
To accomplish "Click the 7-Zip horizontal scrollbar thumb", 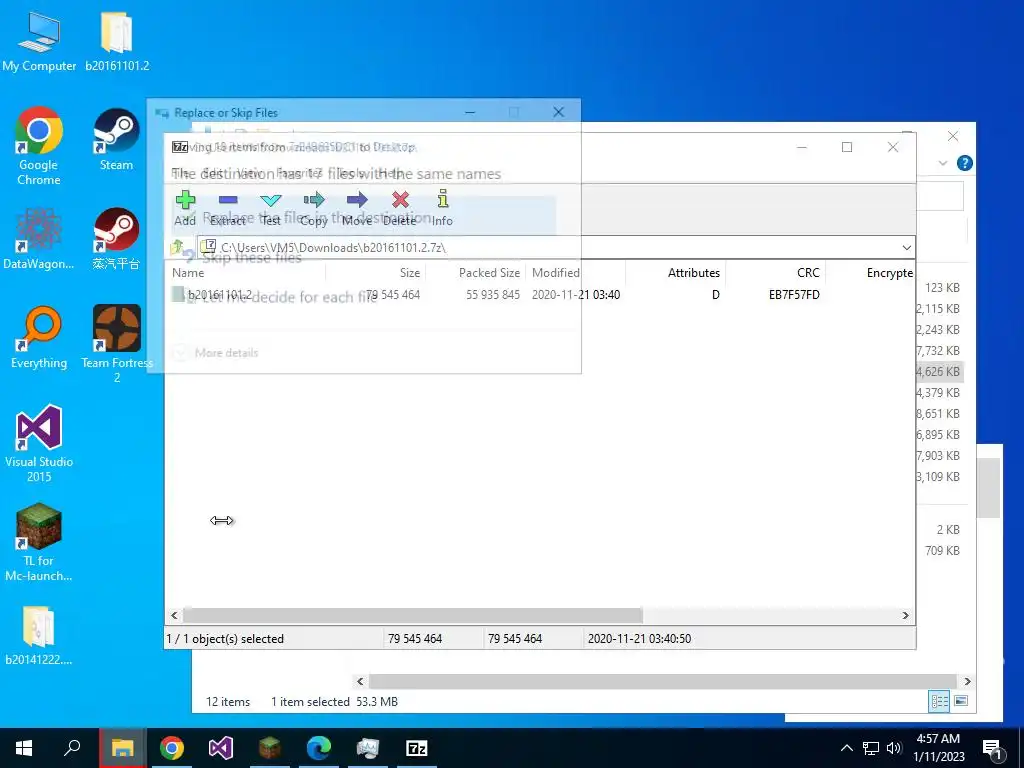I will click(413, 615).
